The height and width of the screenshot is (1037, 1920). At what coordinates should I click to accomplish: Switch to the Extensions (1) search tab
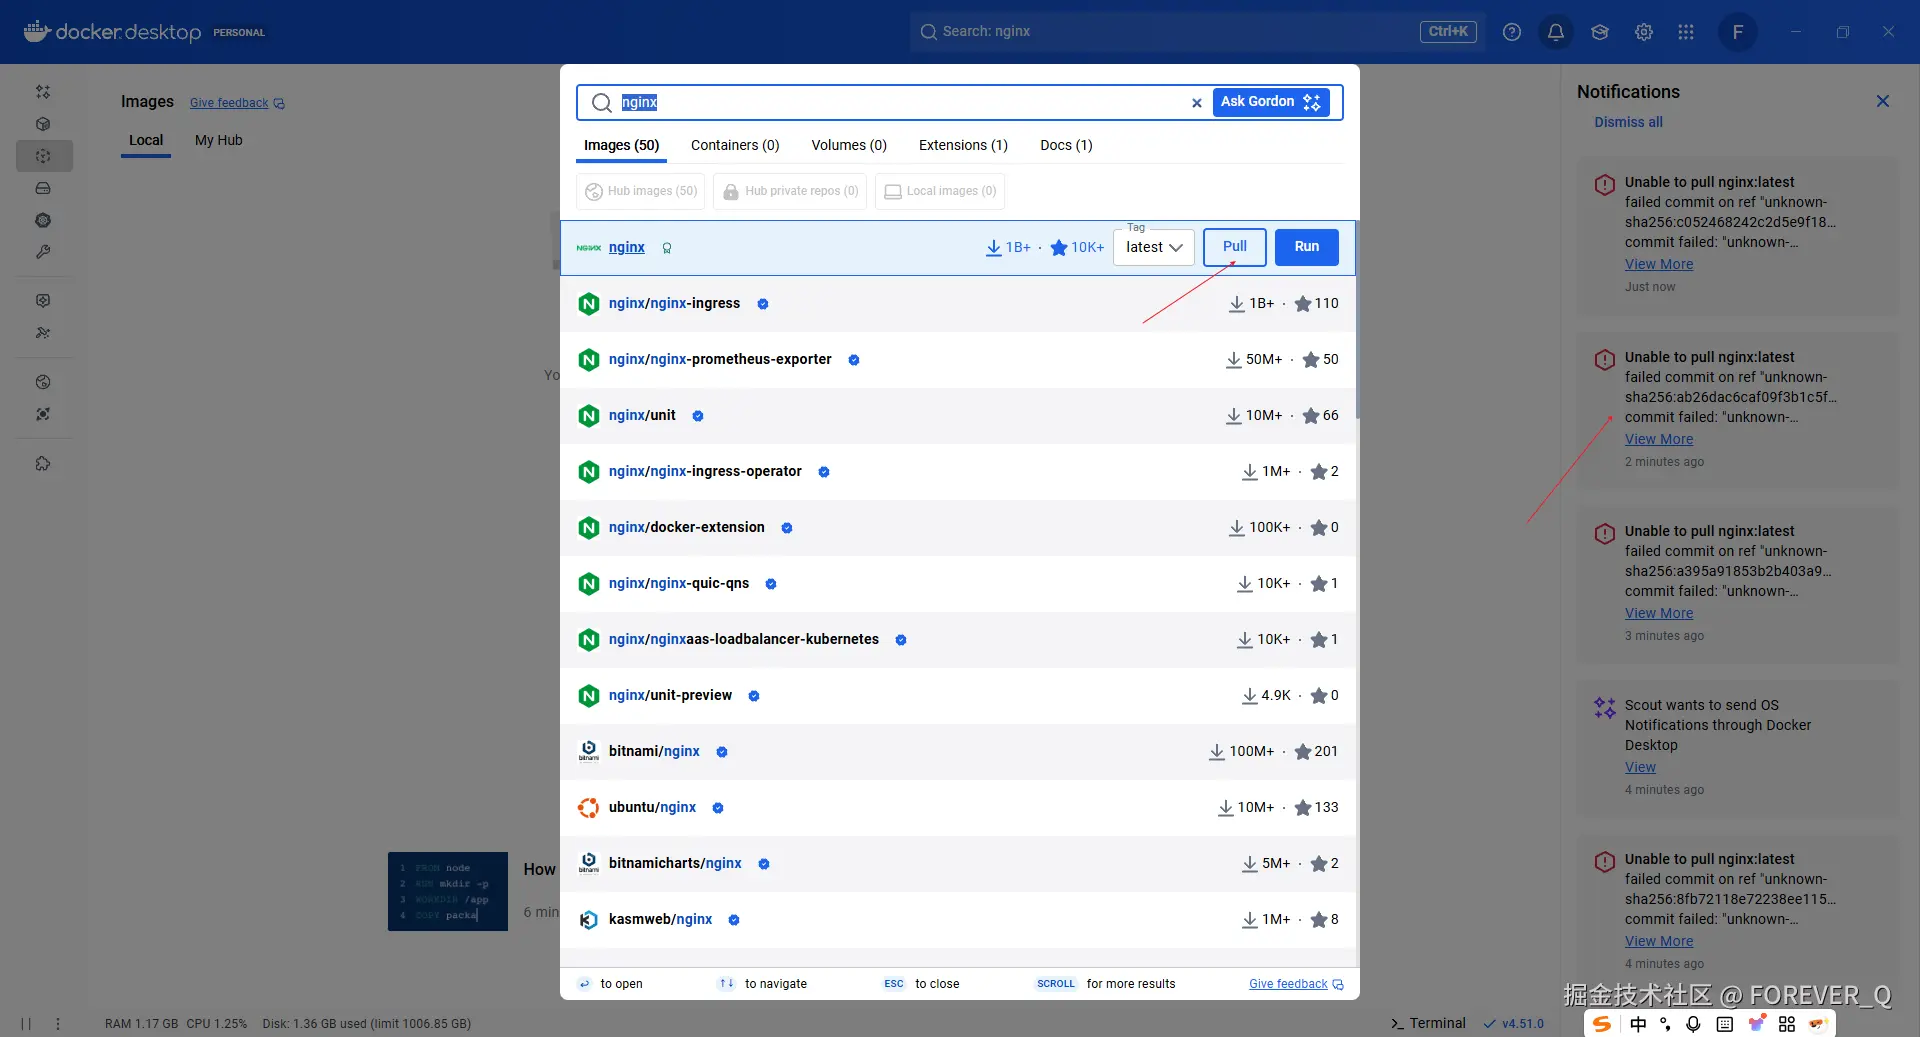[x=963, y=145]
